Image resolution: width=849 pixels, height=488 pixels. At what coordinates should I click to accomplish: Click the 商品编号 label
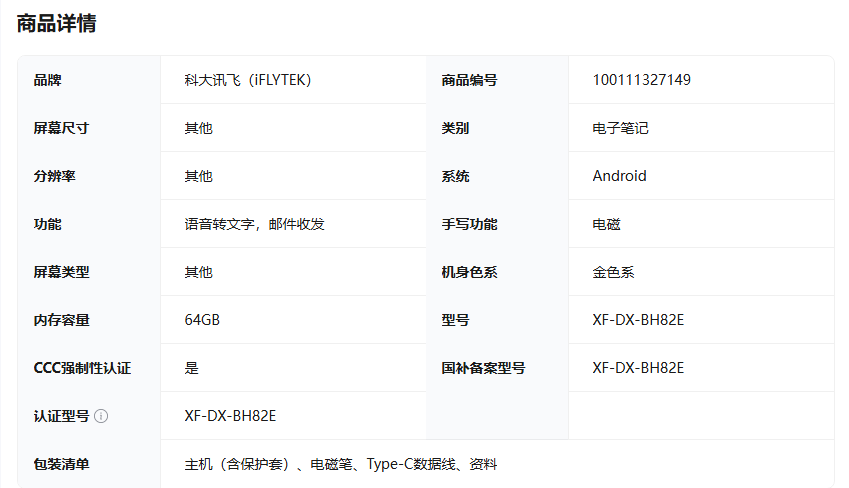point(469,80)
